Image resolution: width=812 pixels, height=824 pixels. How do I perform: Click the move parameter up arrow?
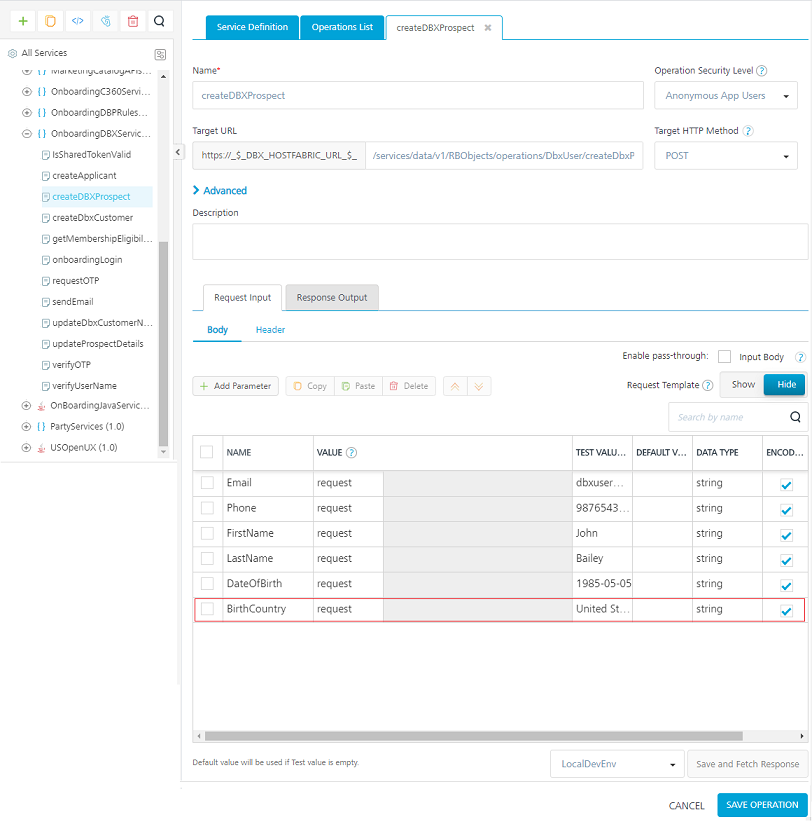click(455, 386)
